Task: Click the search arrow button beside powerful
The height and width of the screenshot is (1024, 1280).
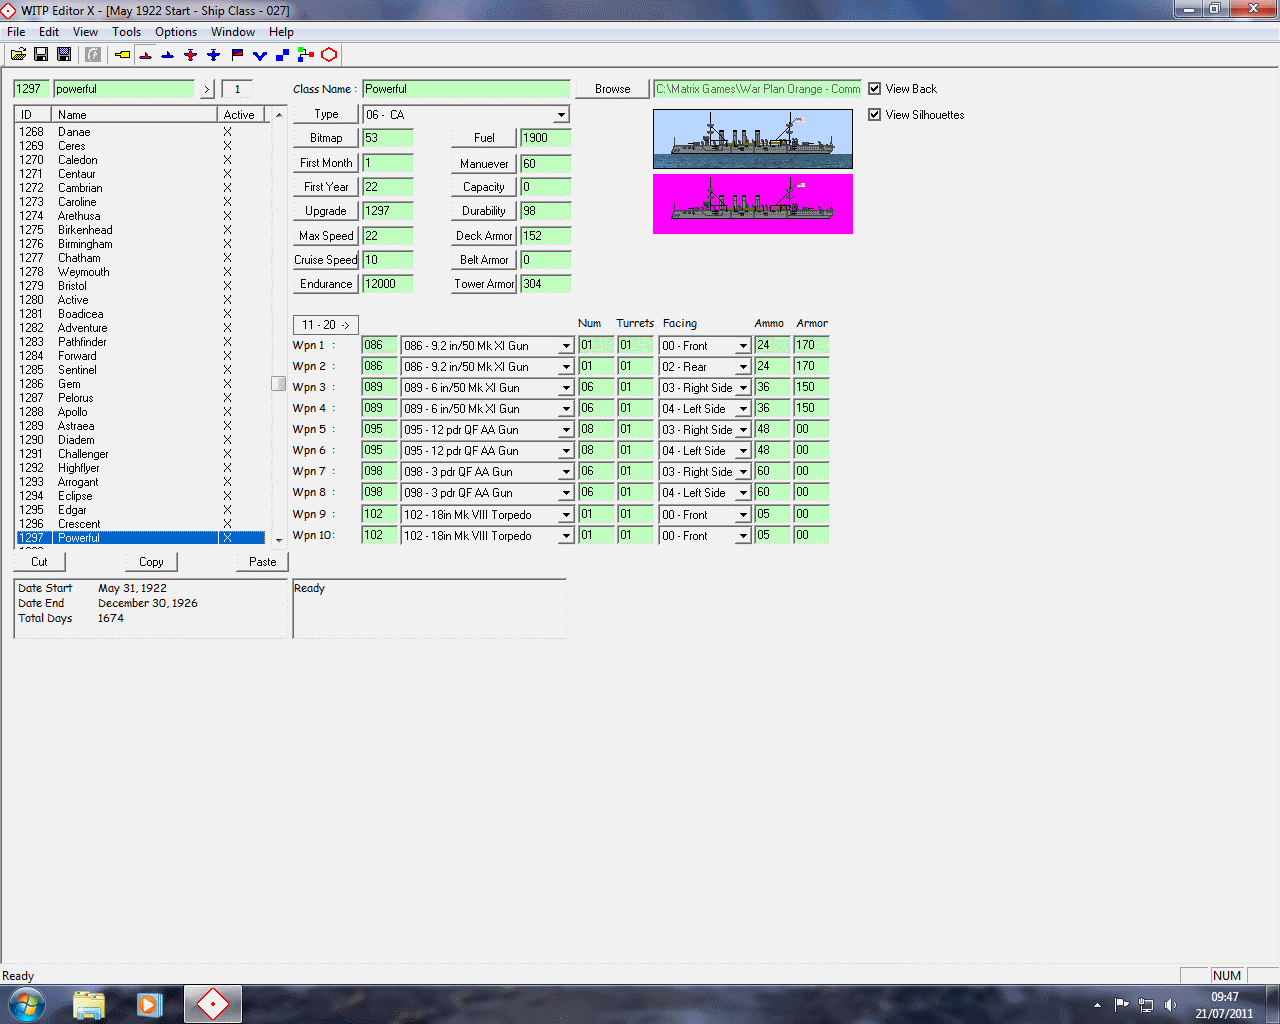Action: (x=207, y=89)
